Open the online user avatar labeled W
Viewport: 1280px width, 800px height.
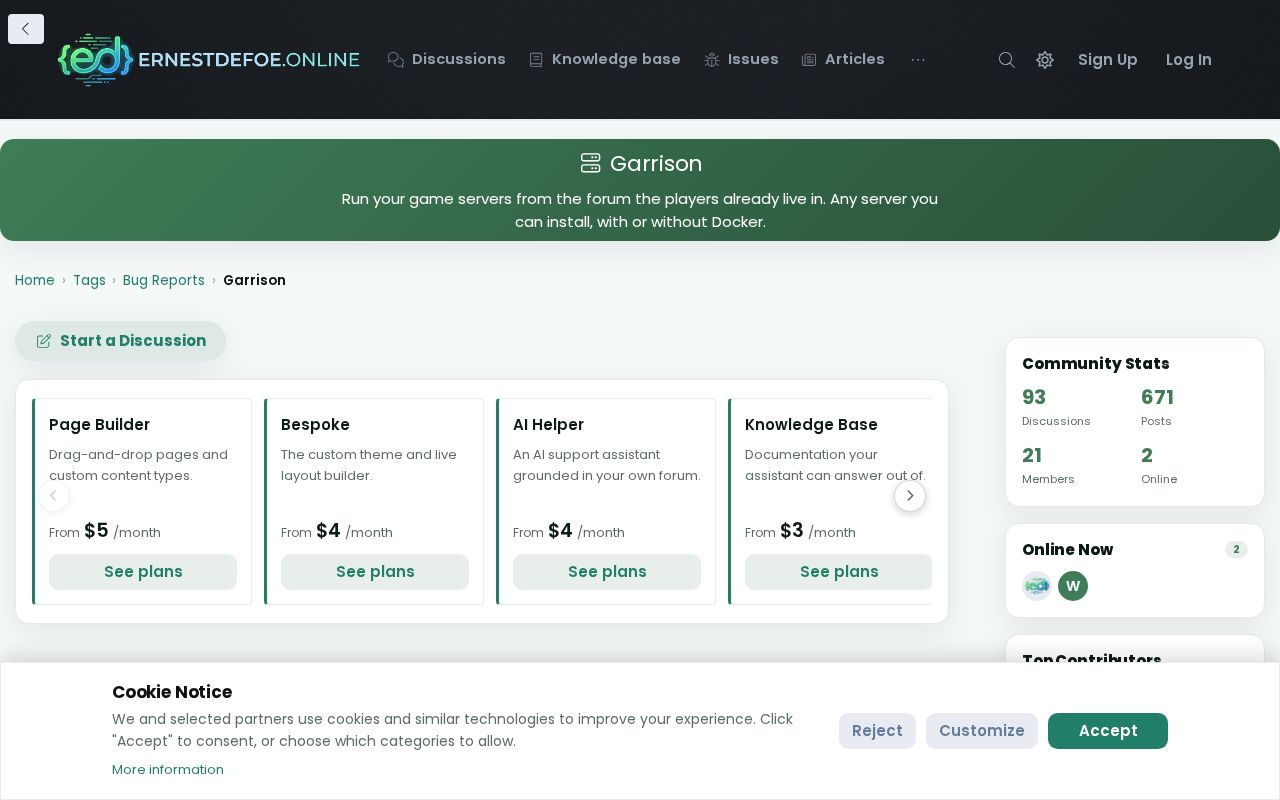tap(1073, 586)
